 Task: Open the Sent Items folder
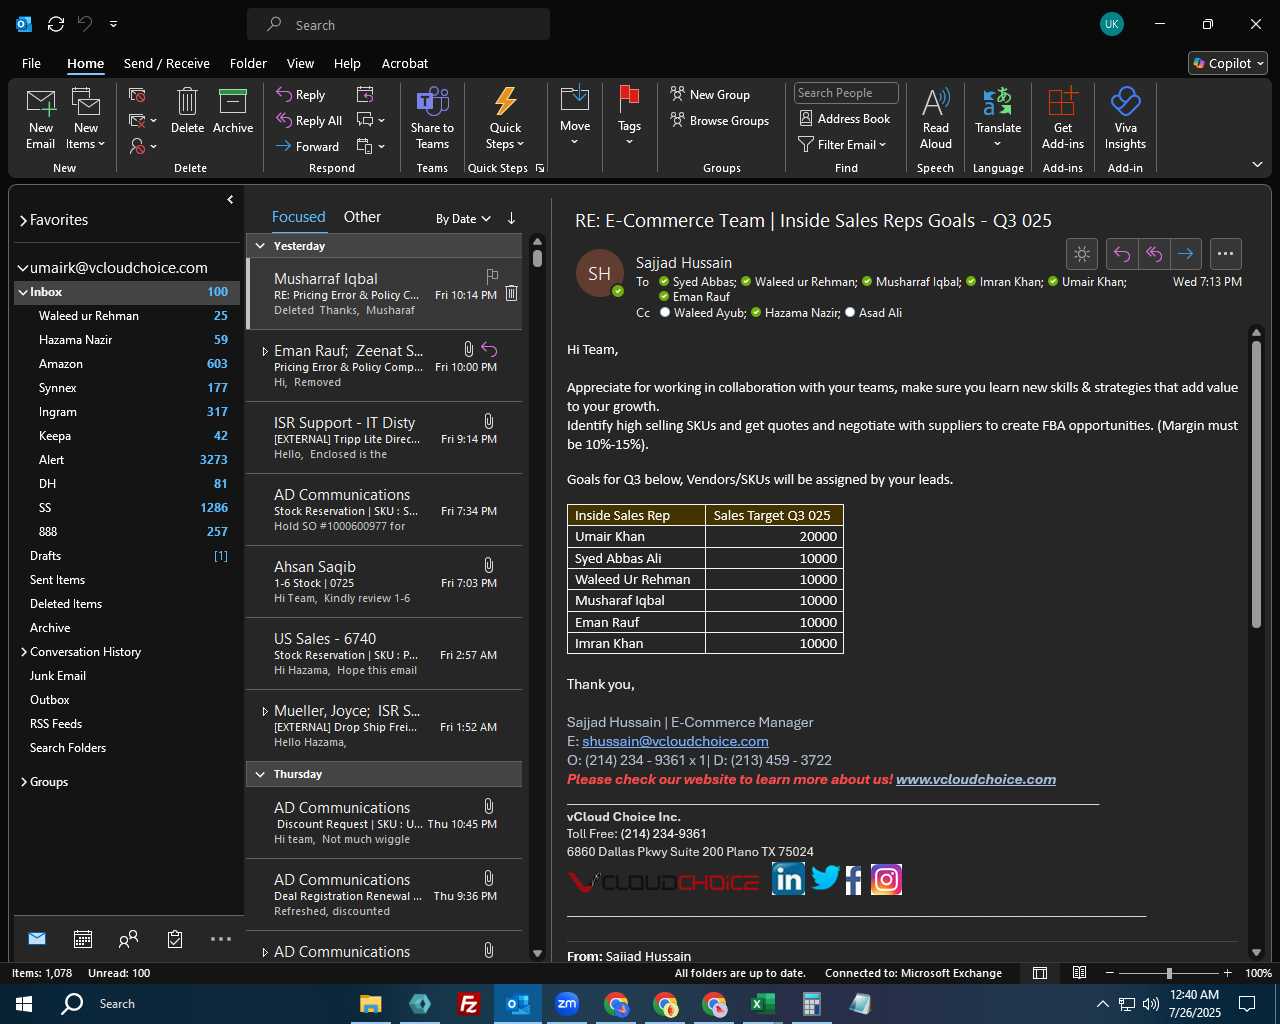coord(57,580)
